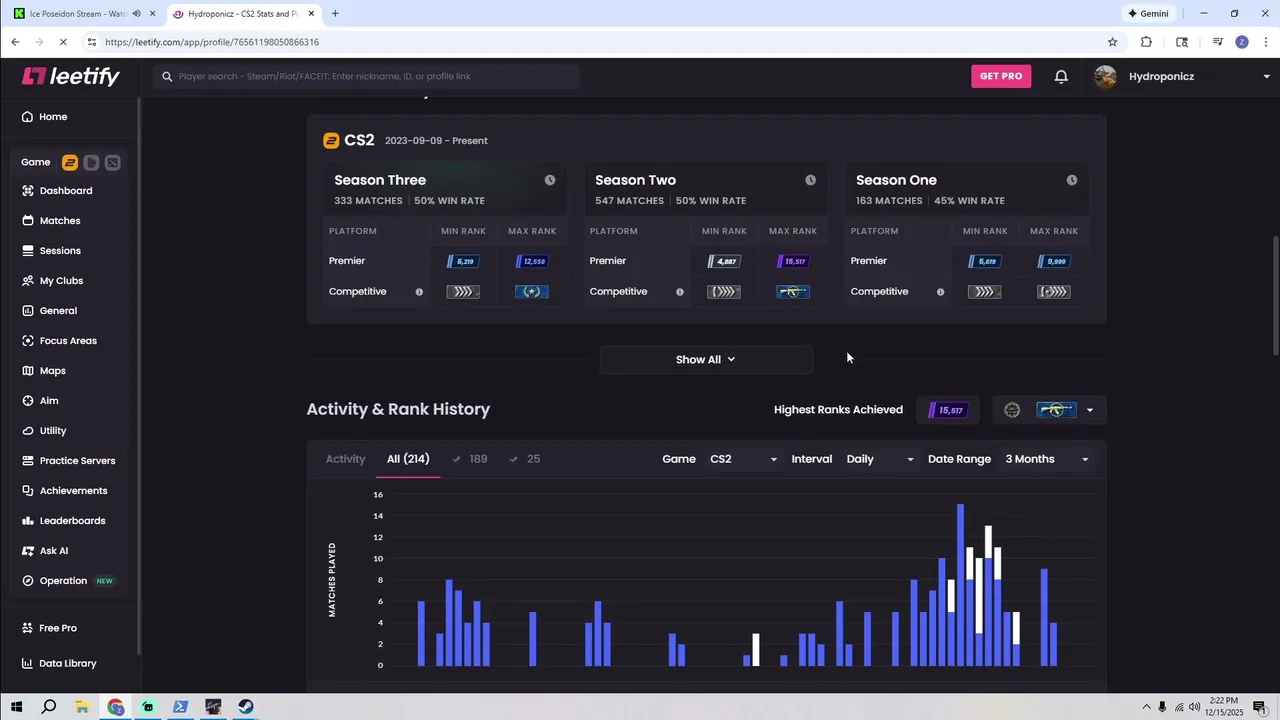Click Season Two Premier max rank 15,517
This screenshot has width=1280, height=720.
click(792, 262)
